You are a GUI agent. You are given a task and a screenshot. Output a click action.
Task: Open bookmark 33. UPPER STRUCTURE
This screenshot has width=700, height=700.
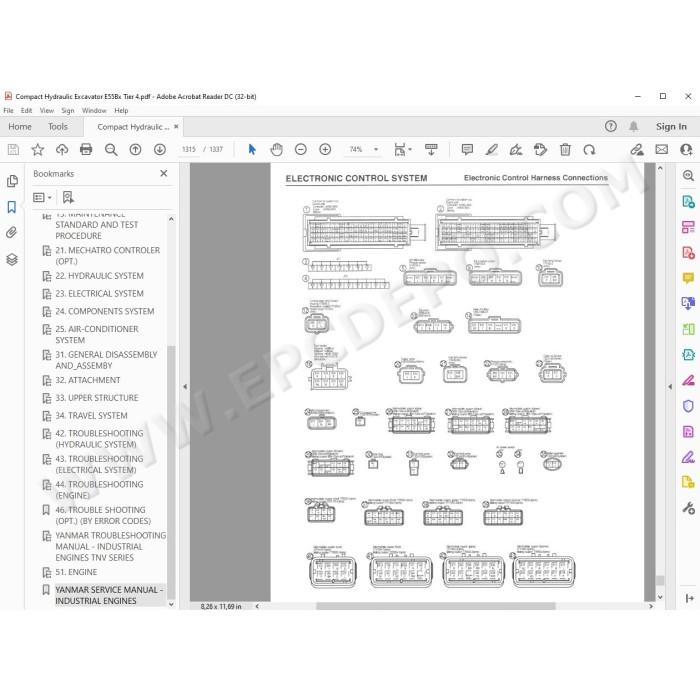(97, 398)
